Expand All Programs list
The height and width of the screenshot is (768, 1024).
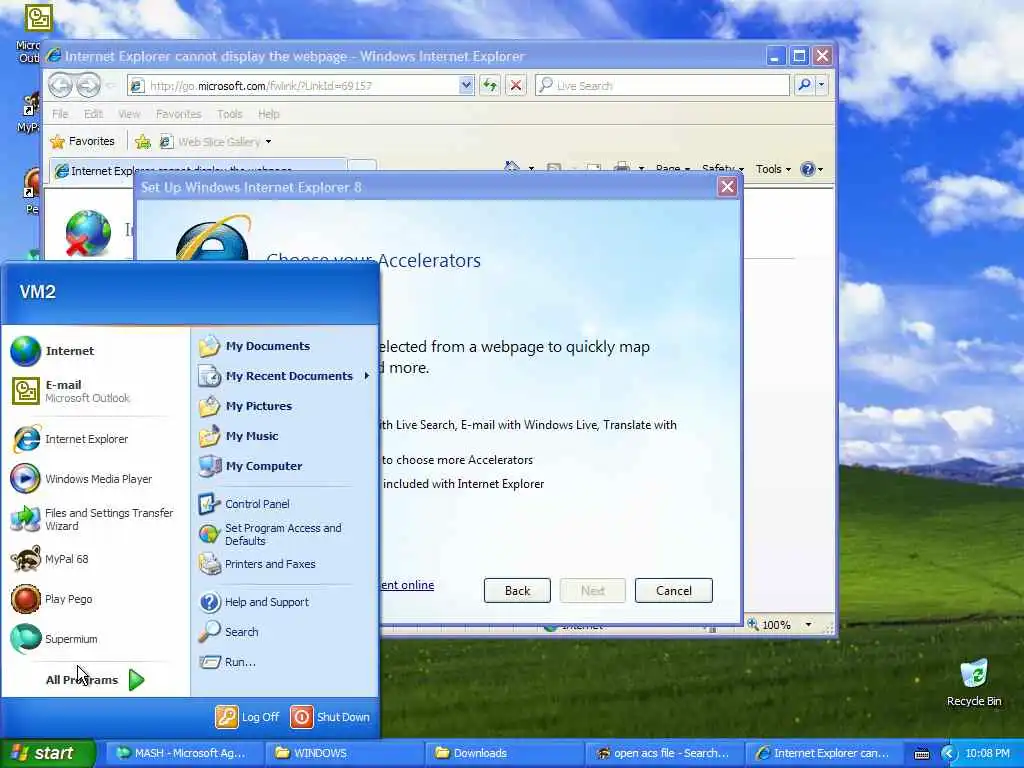coord(95,680)
